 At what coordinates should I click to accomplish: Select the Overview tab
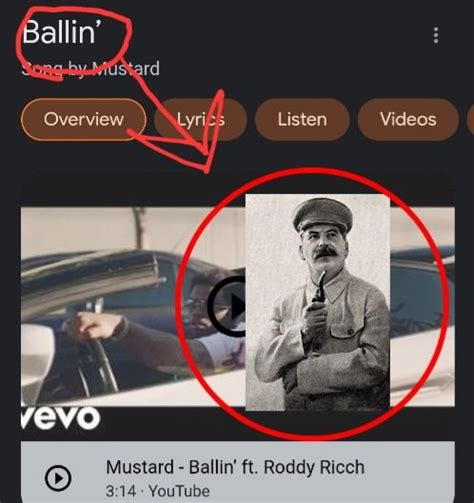(84, 119)
